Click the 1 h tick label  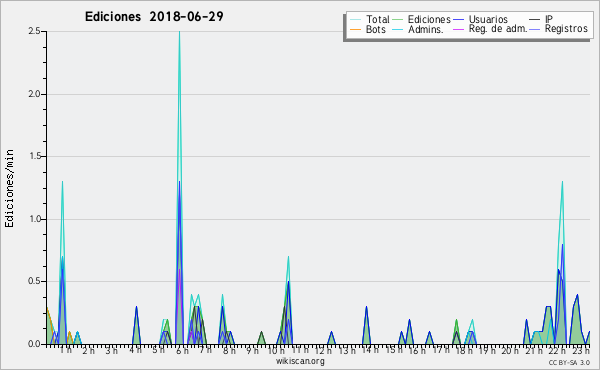click(65, 350)
